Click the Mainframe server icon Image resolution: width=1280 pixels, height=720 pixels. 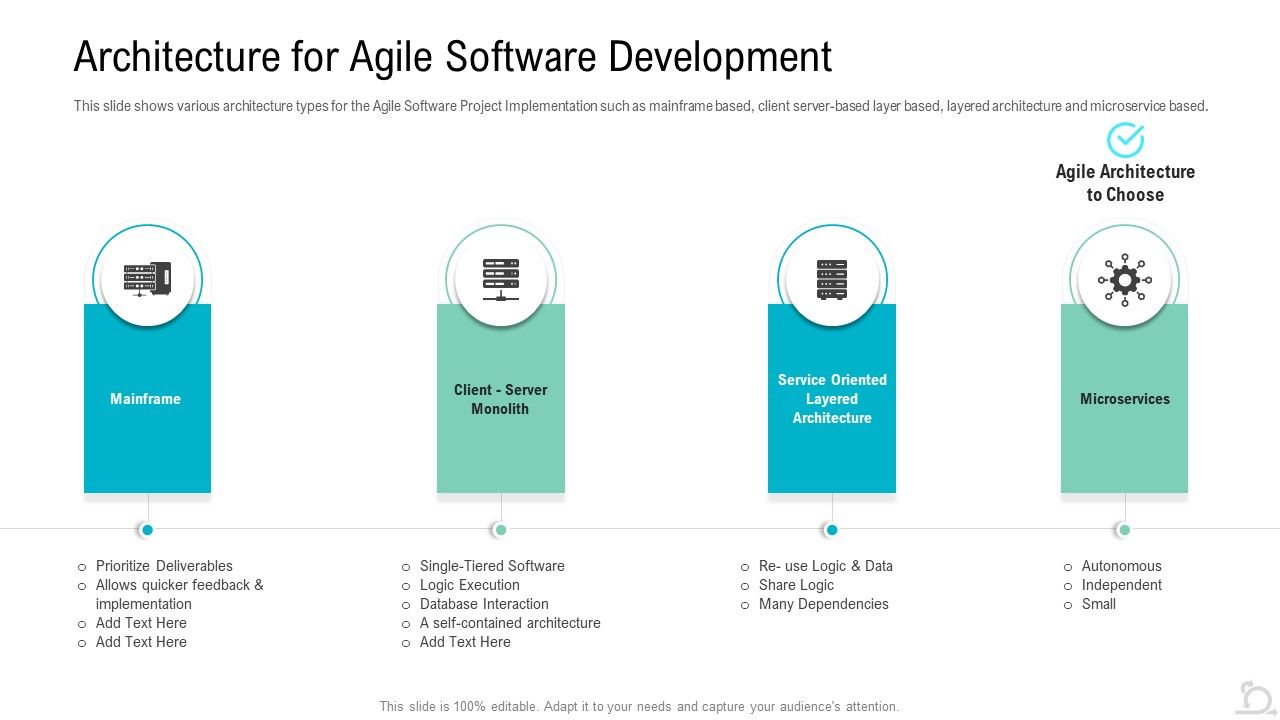pyautogui.click(x=147, y=279)
